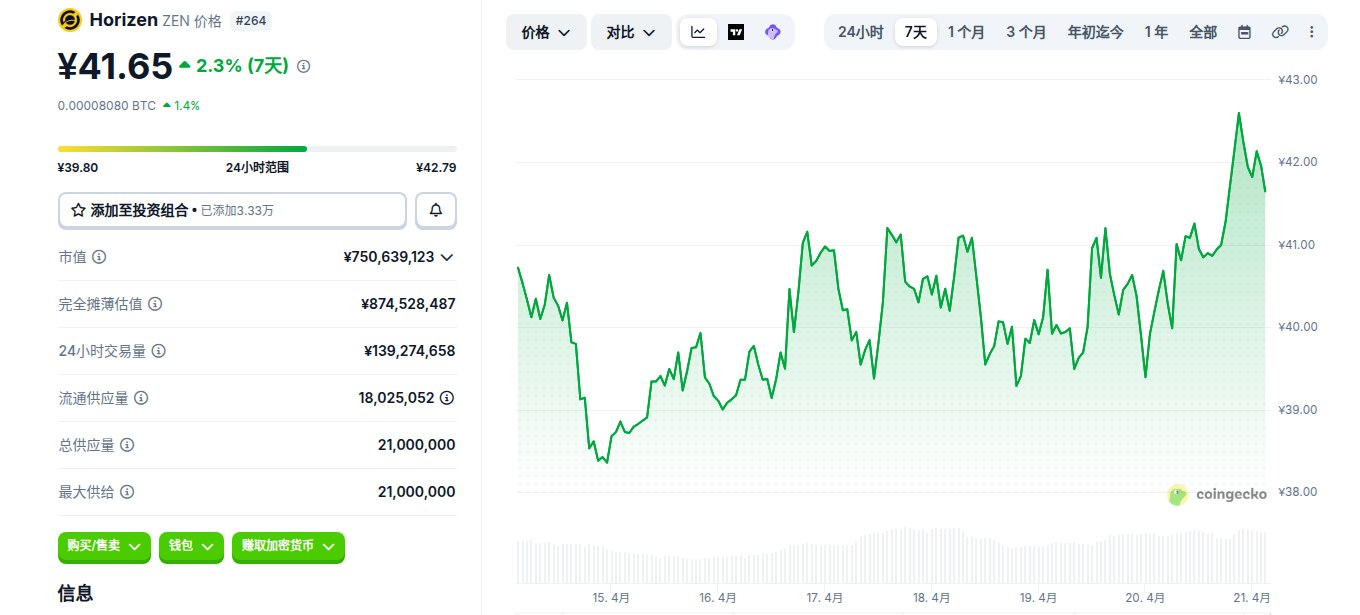
Task: Select the 1年 time range
Action: [1156, 32]
